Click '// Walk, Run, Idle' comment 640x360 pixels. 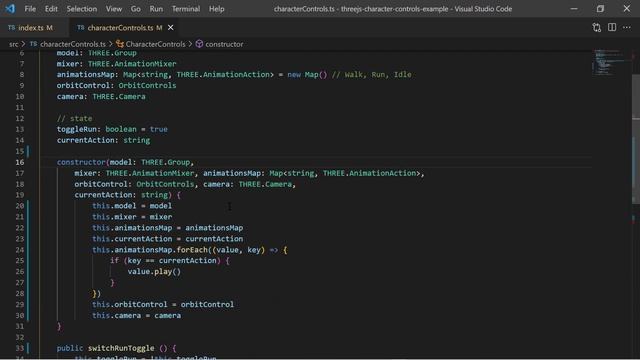[371, 75]
